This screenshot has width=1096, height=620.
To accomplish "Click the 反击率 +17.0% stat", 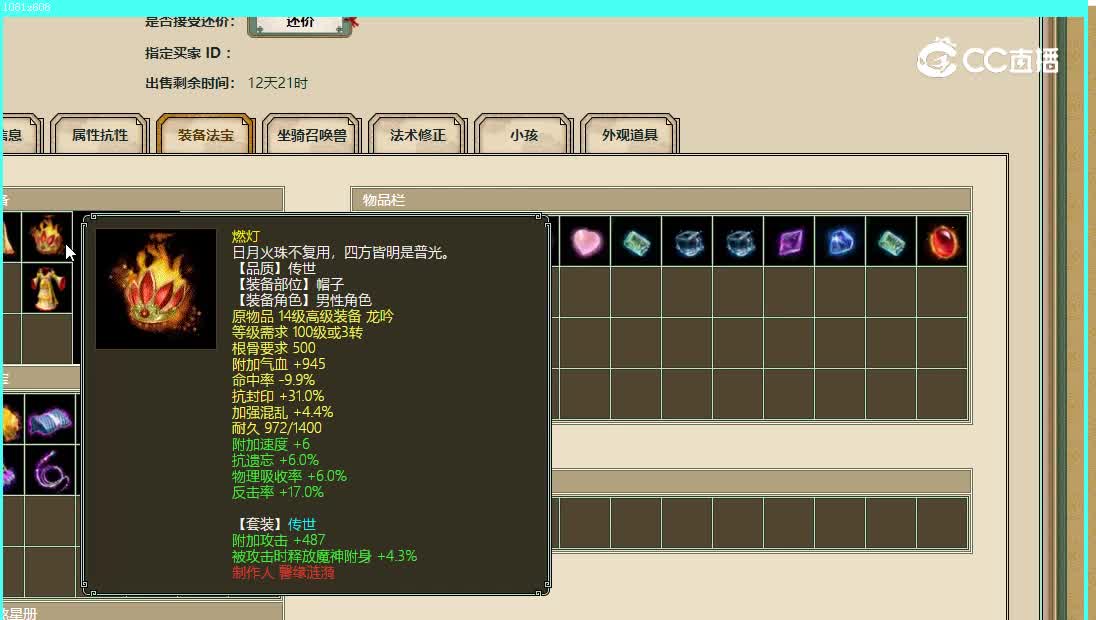I will (278, 492).
